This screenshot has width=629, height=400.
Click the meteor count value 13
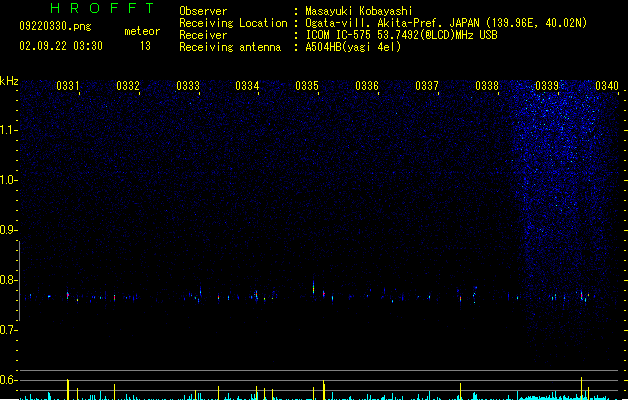(145, 46)
